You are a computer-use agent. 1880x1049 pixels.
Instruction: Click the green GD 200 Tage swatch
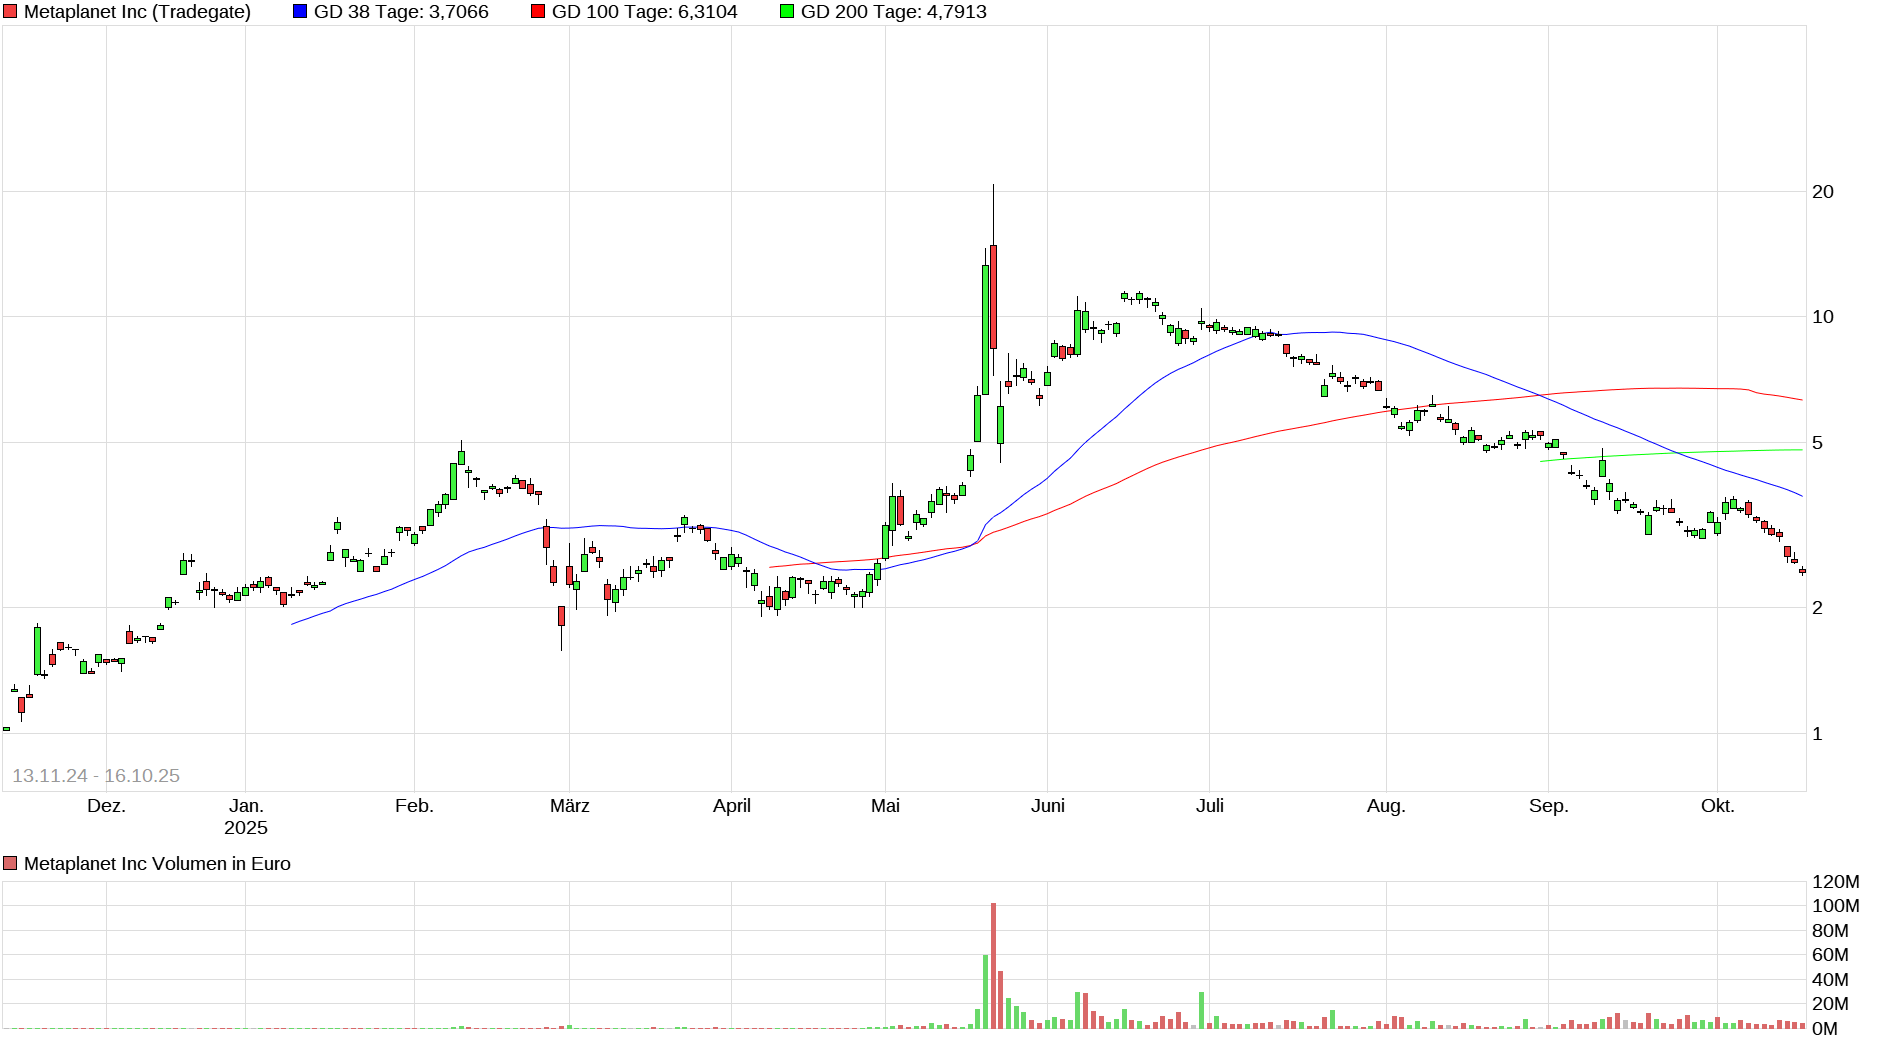787,12
